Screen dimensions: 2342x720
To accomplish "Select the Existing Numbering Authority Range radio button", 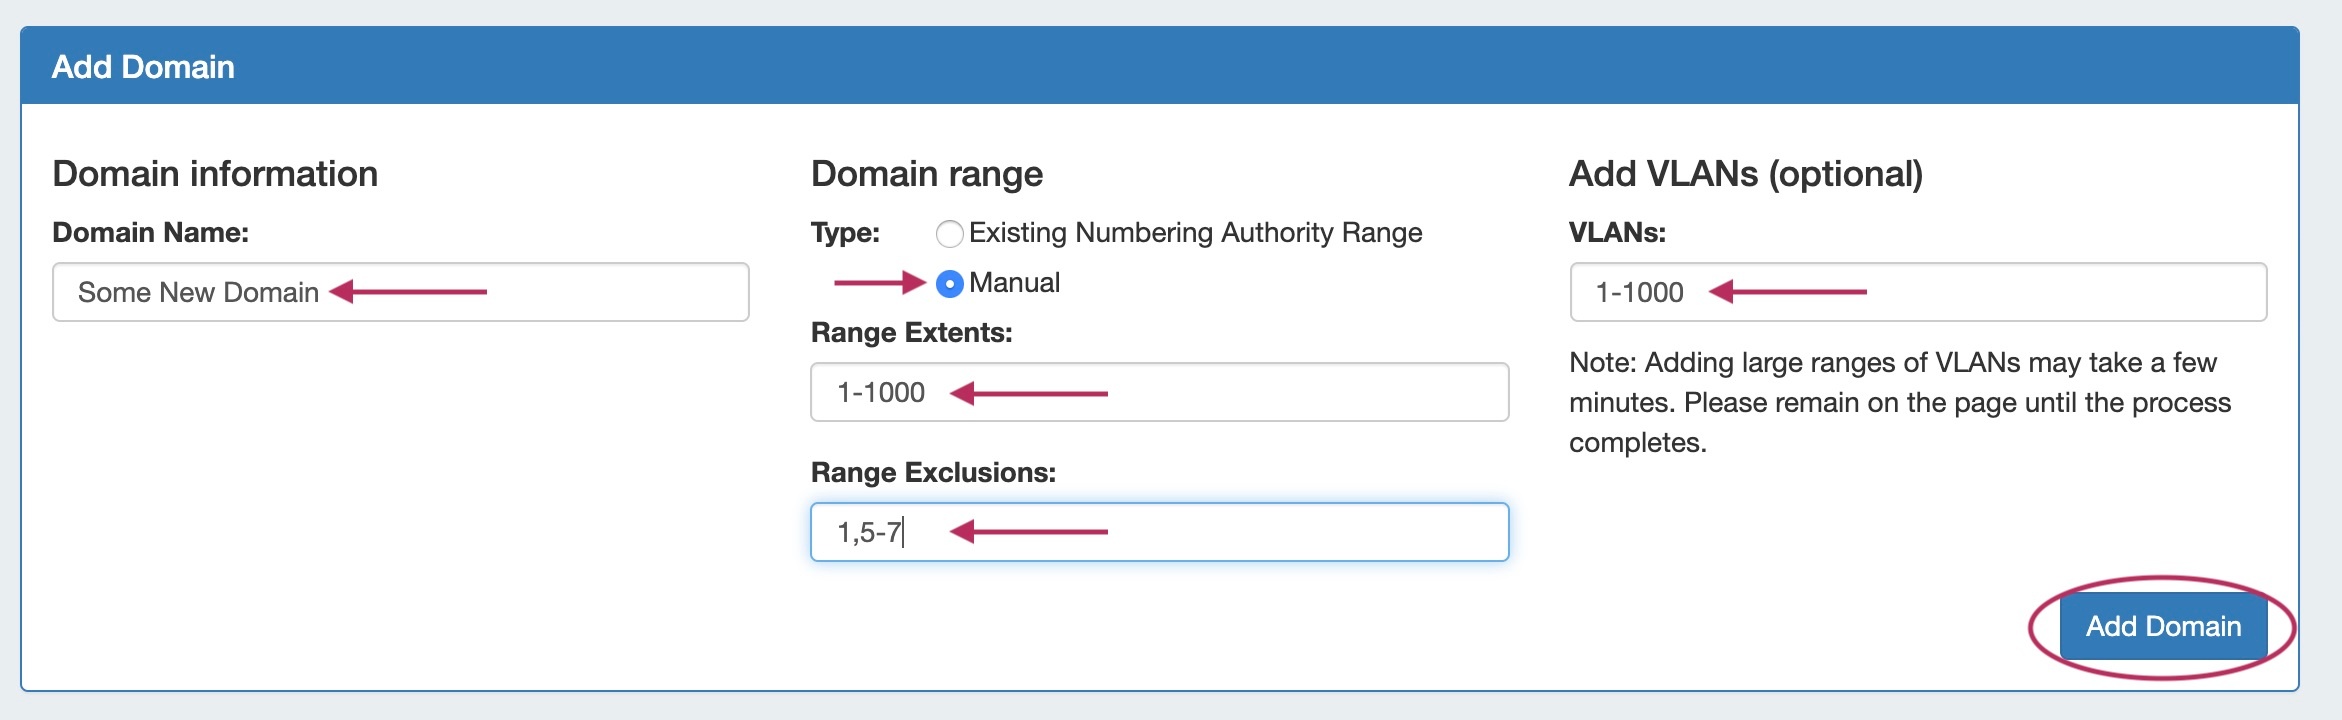I will tap(949, 234).
